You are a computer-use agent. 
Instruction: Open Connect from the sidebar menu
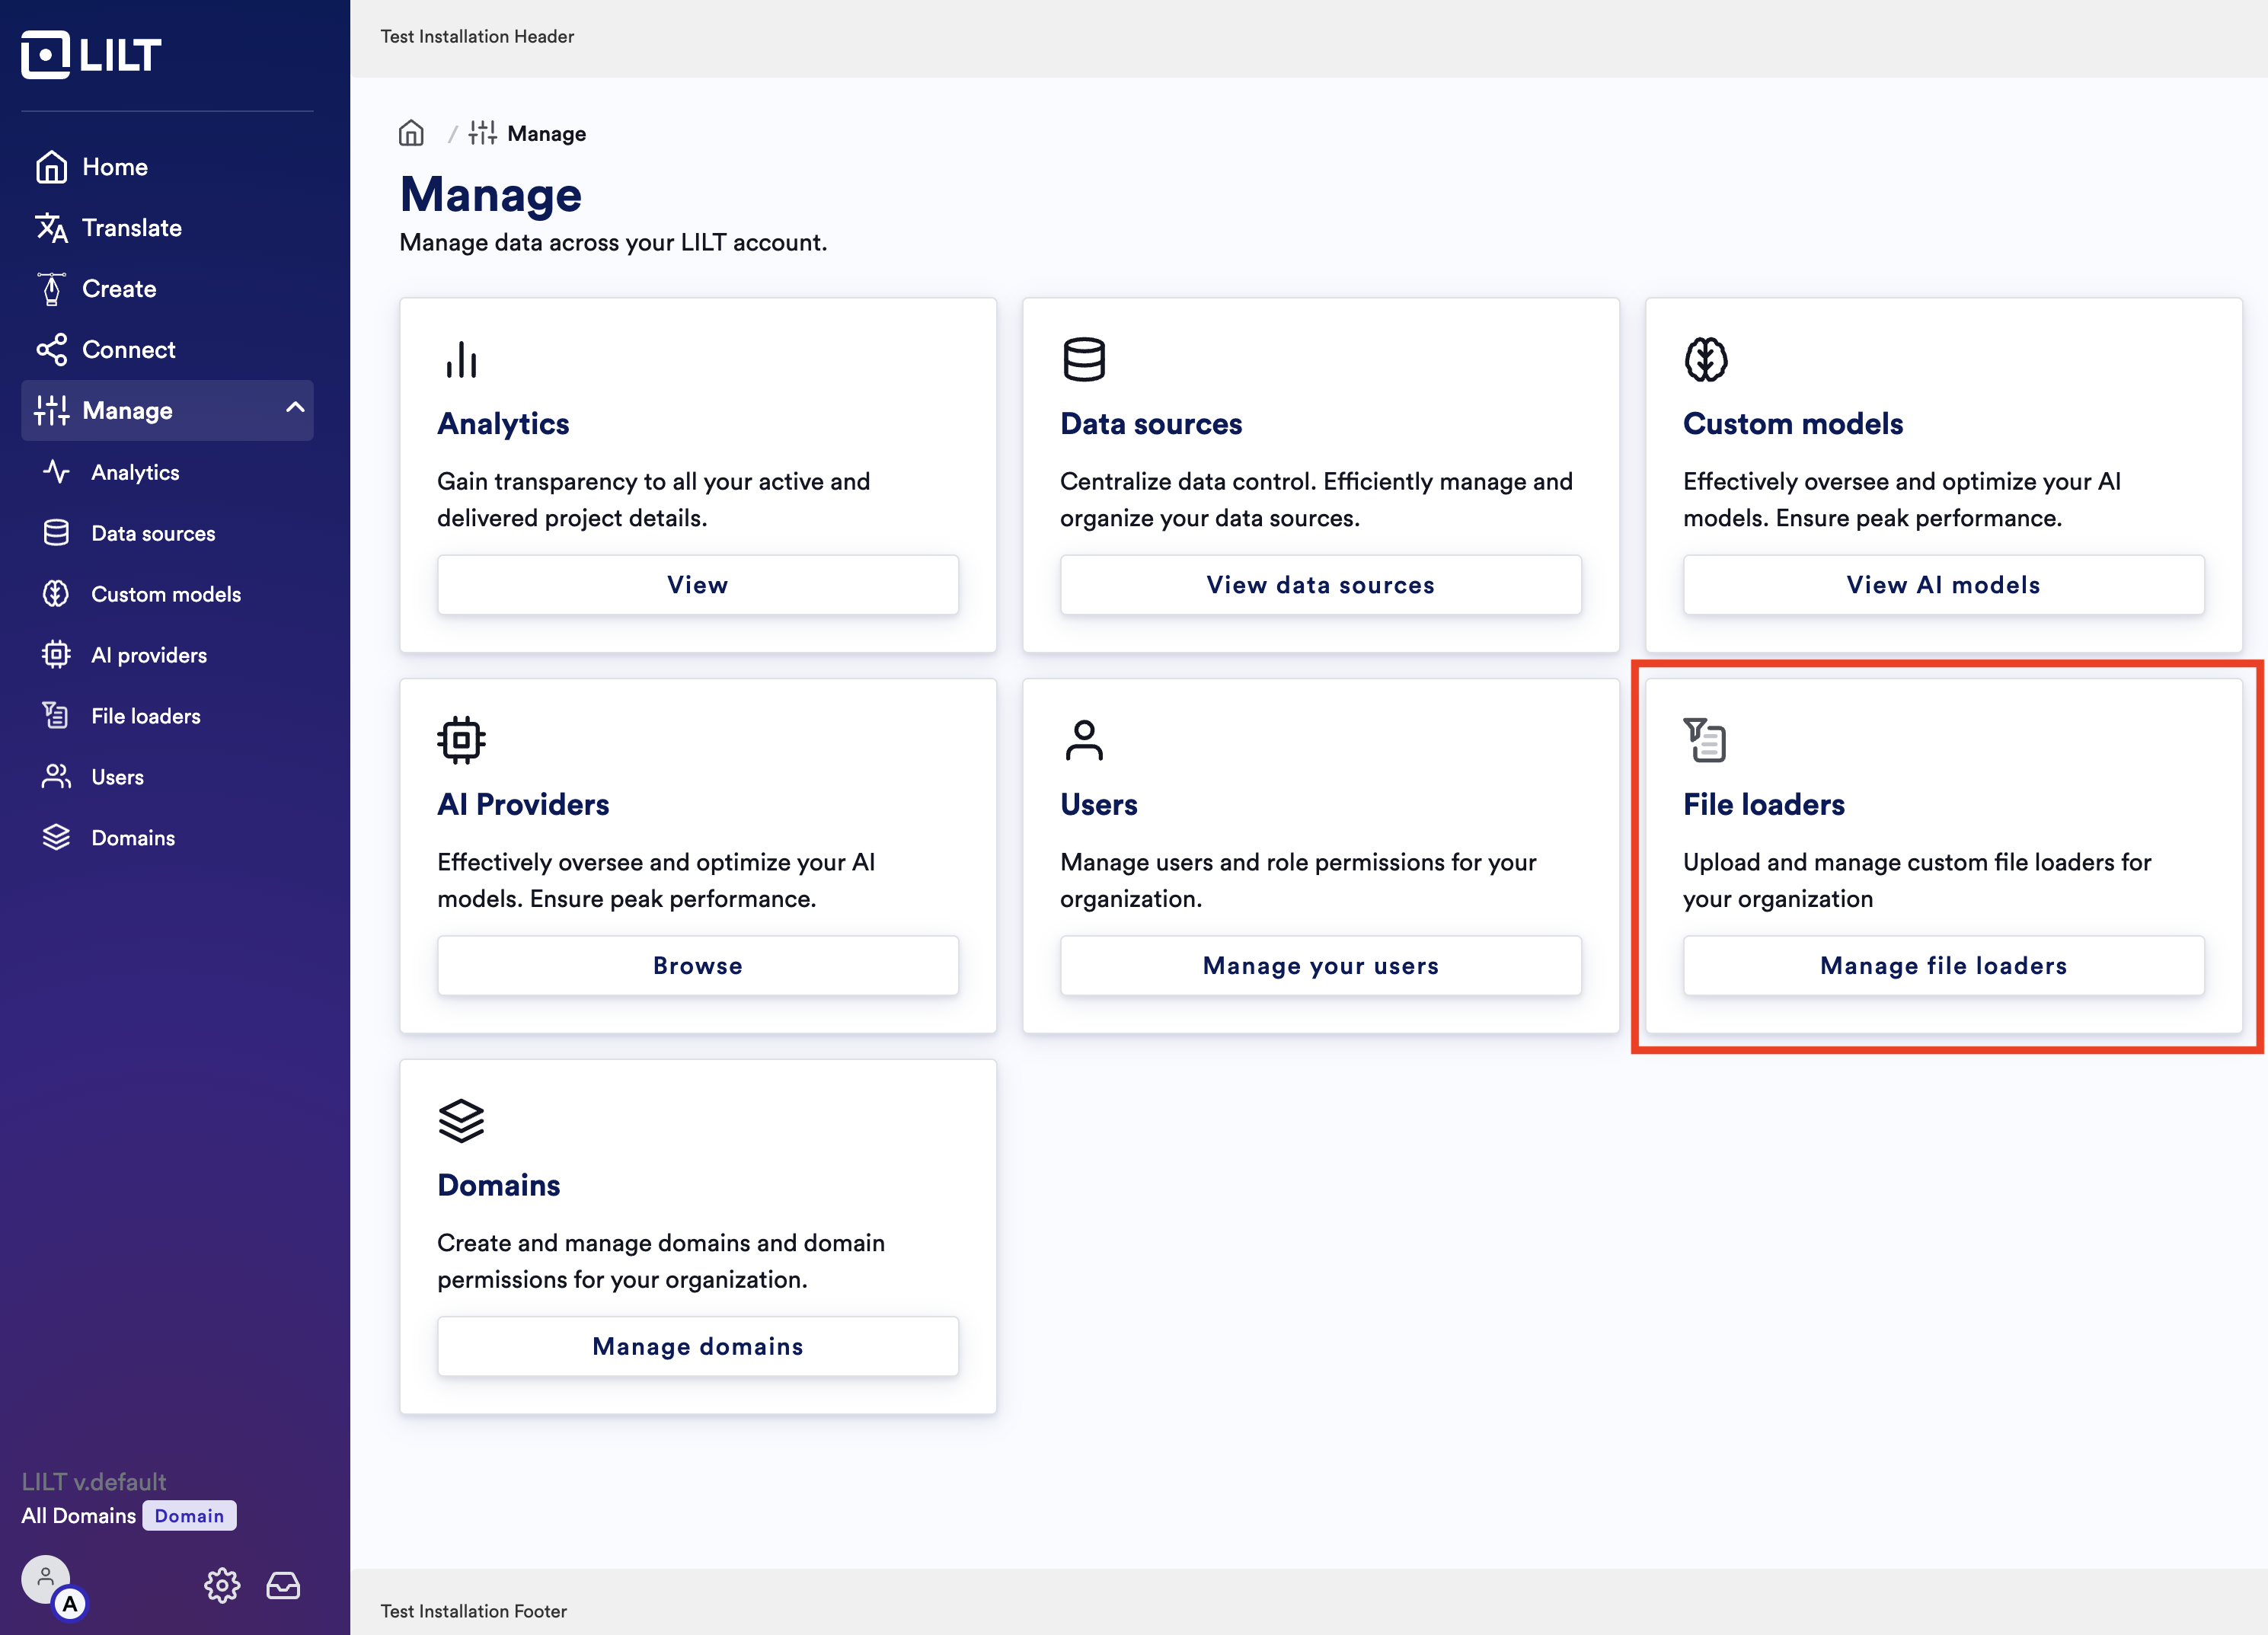[x=167, y=350]
